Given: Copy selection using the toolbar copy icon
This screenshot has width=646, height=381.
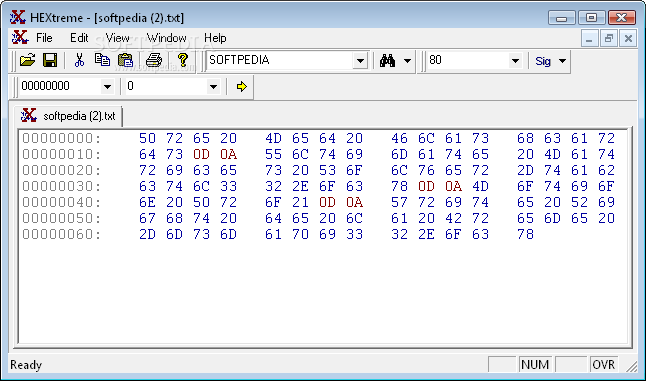Looking at the screenshot, I should [x=102, y=61].
